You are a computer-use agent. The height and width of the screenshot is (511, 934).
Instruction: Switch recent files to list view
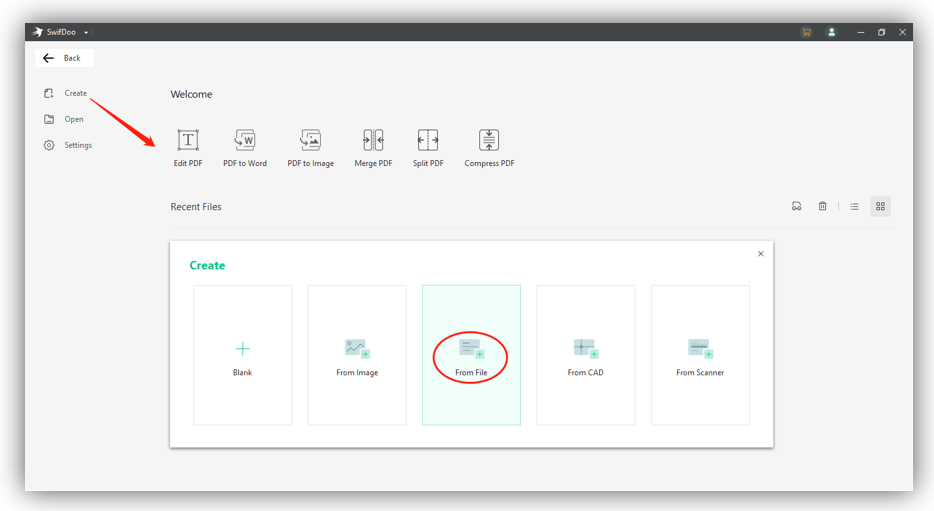tap(855, 207)
